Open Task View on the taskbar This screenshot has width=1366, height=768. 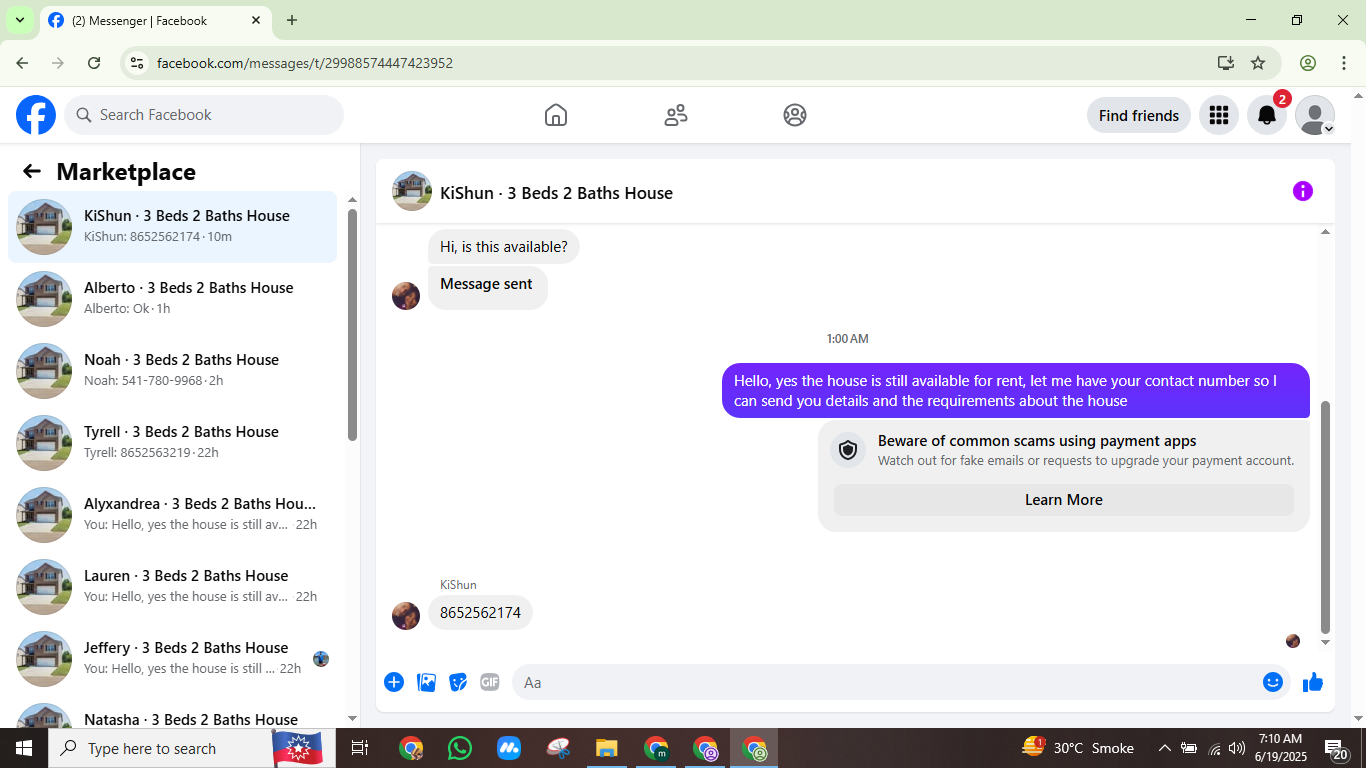point(360,748)
